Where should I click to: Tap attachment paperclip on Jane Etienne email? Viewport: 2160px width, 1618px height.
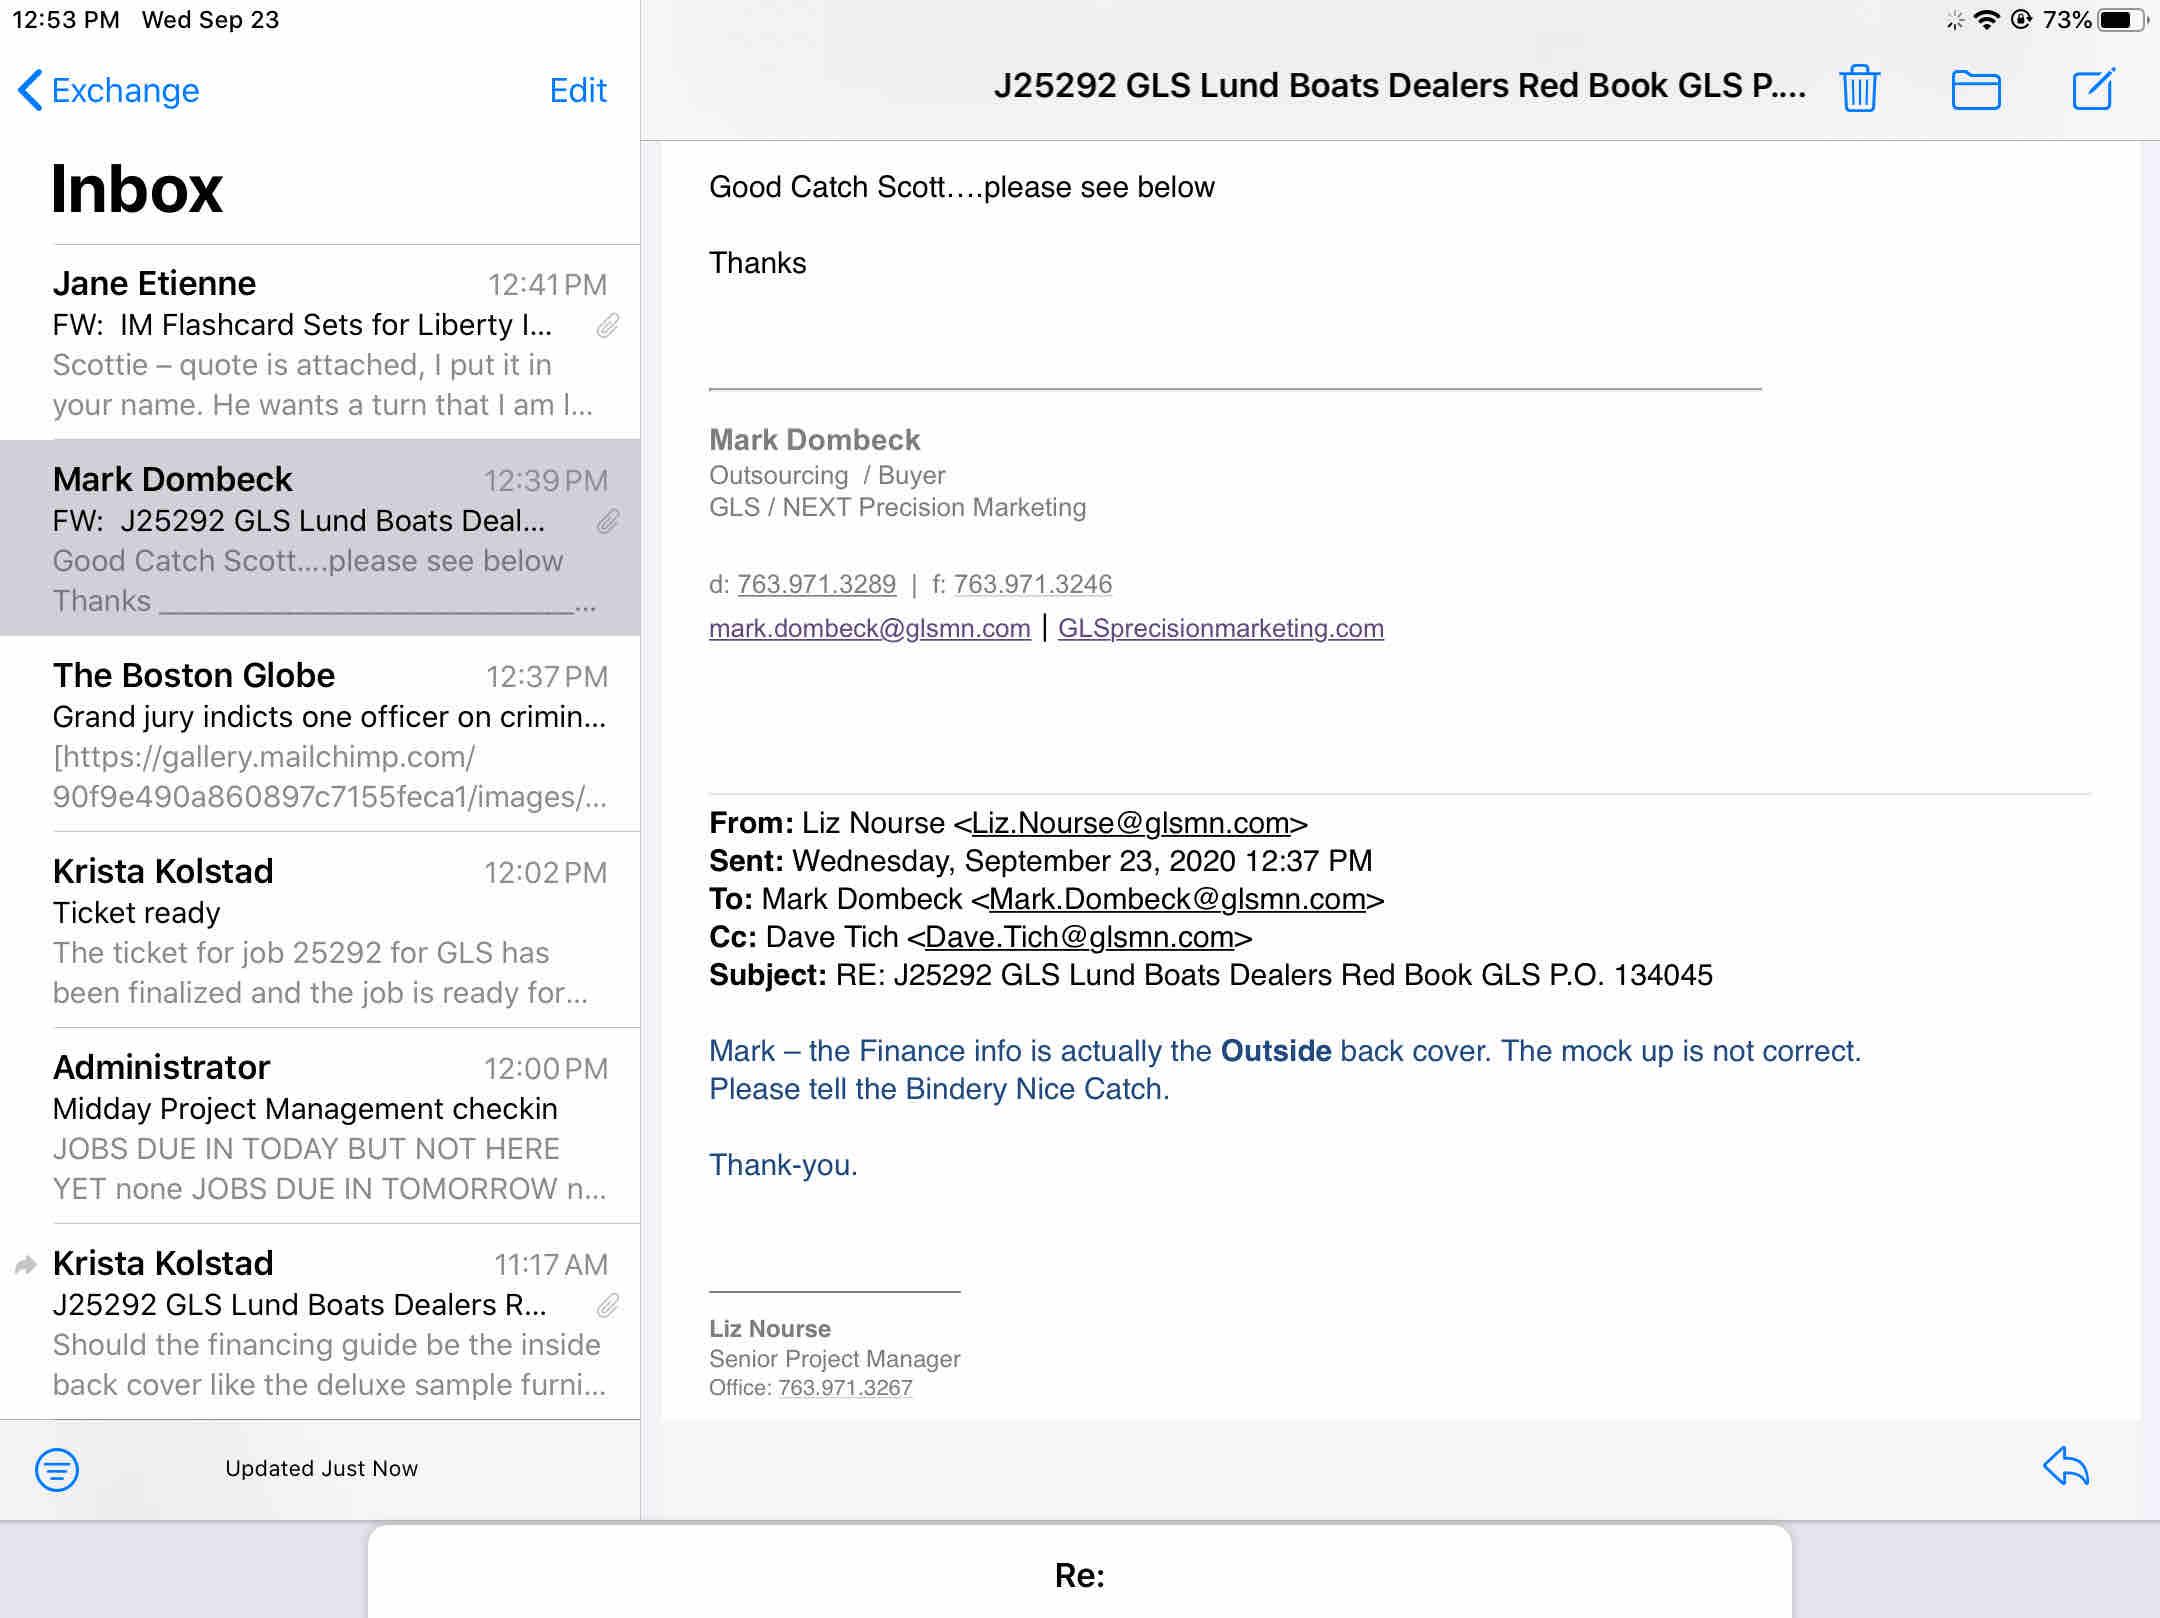pos(608,325)
